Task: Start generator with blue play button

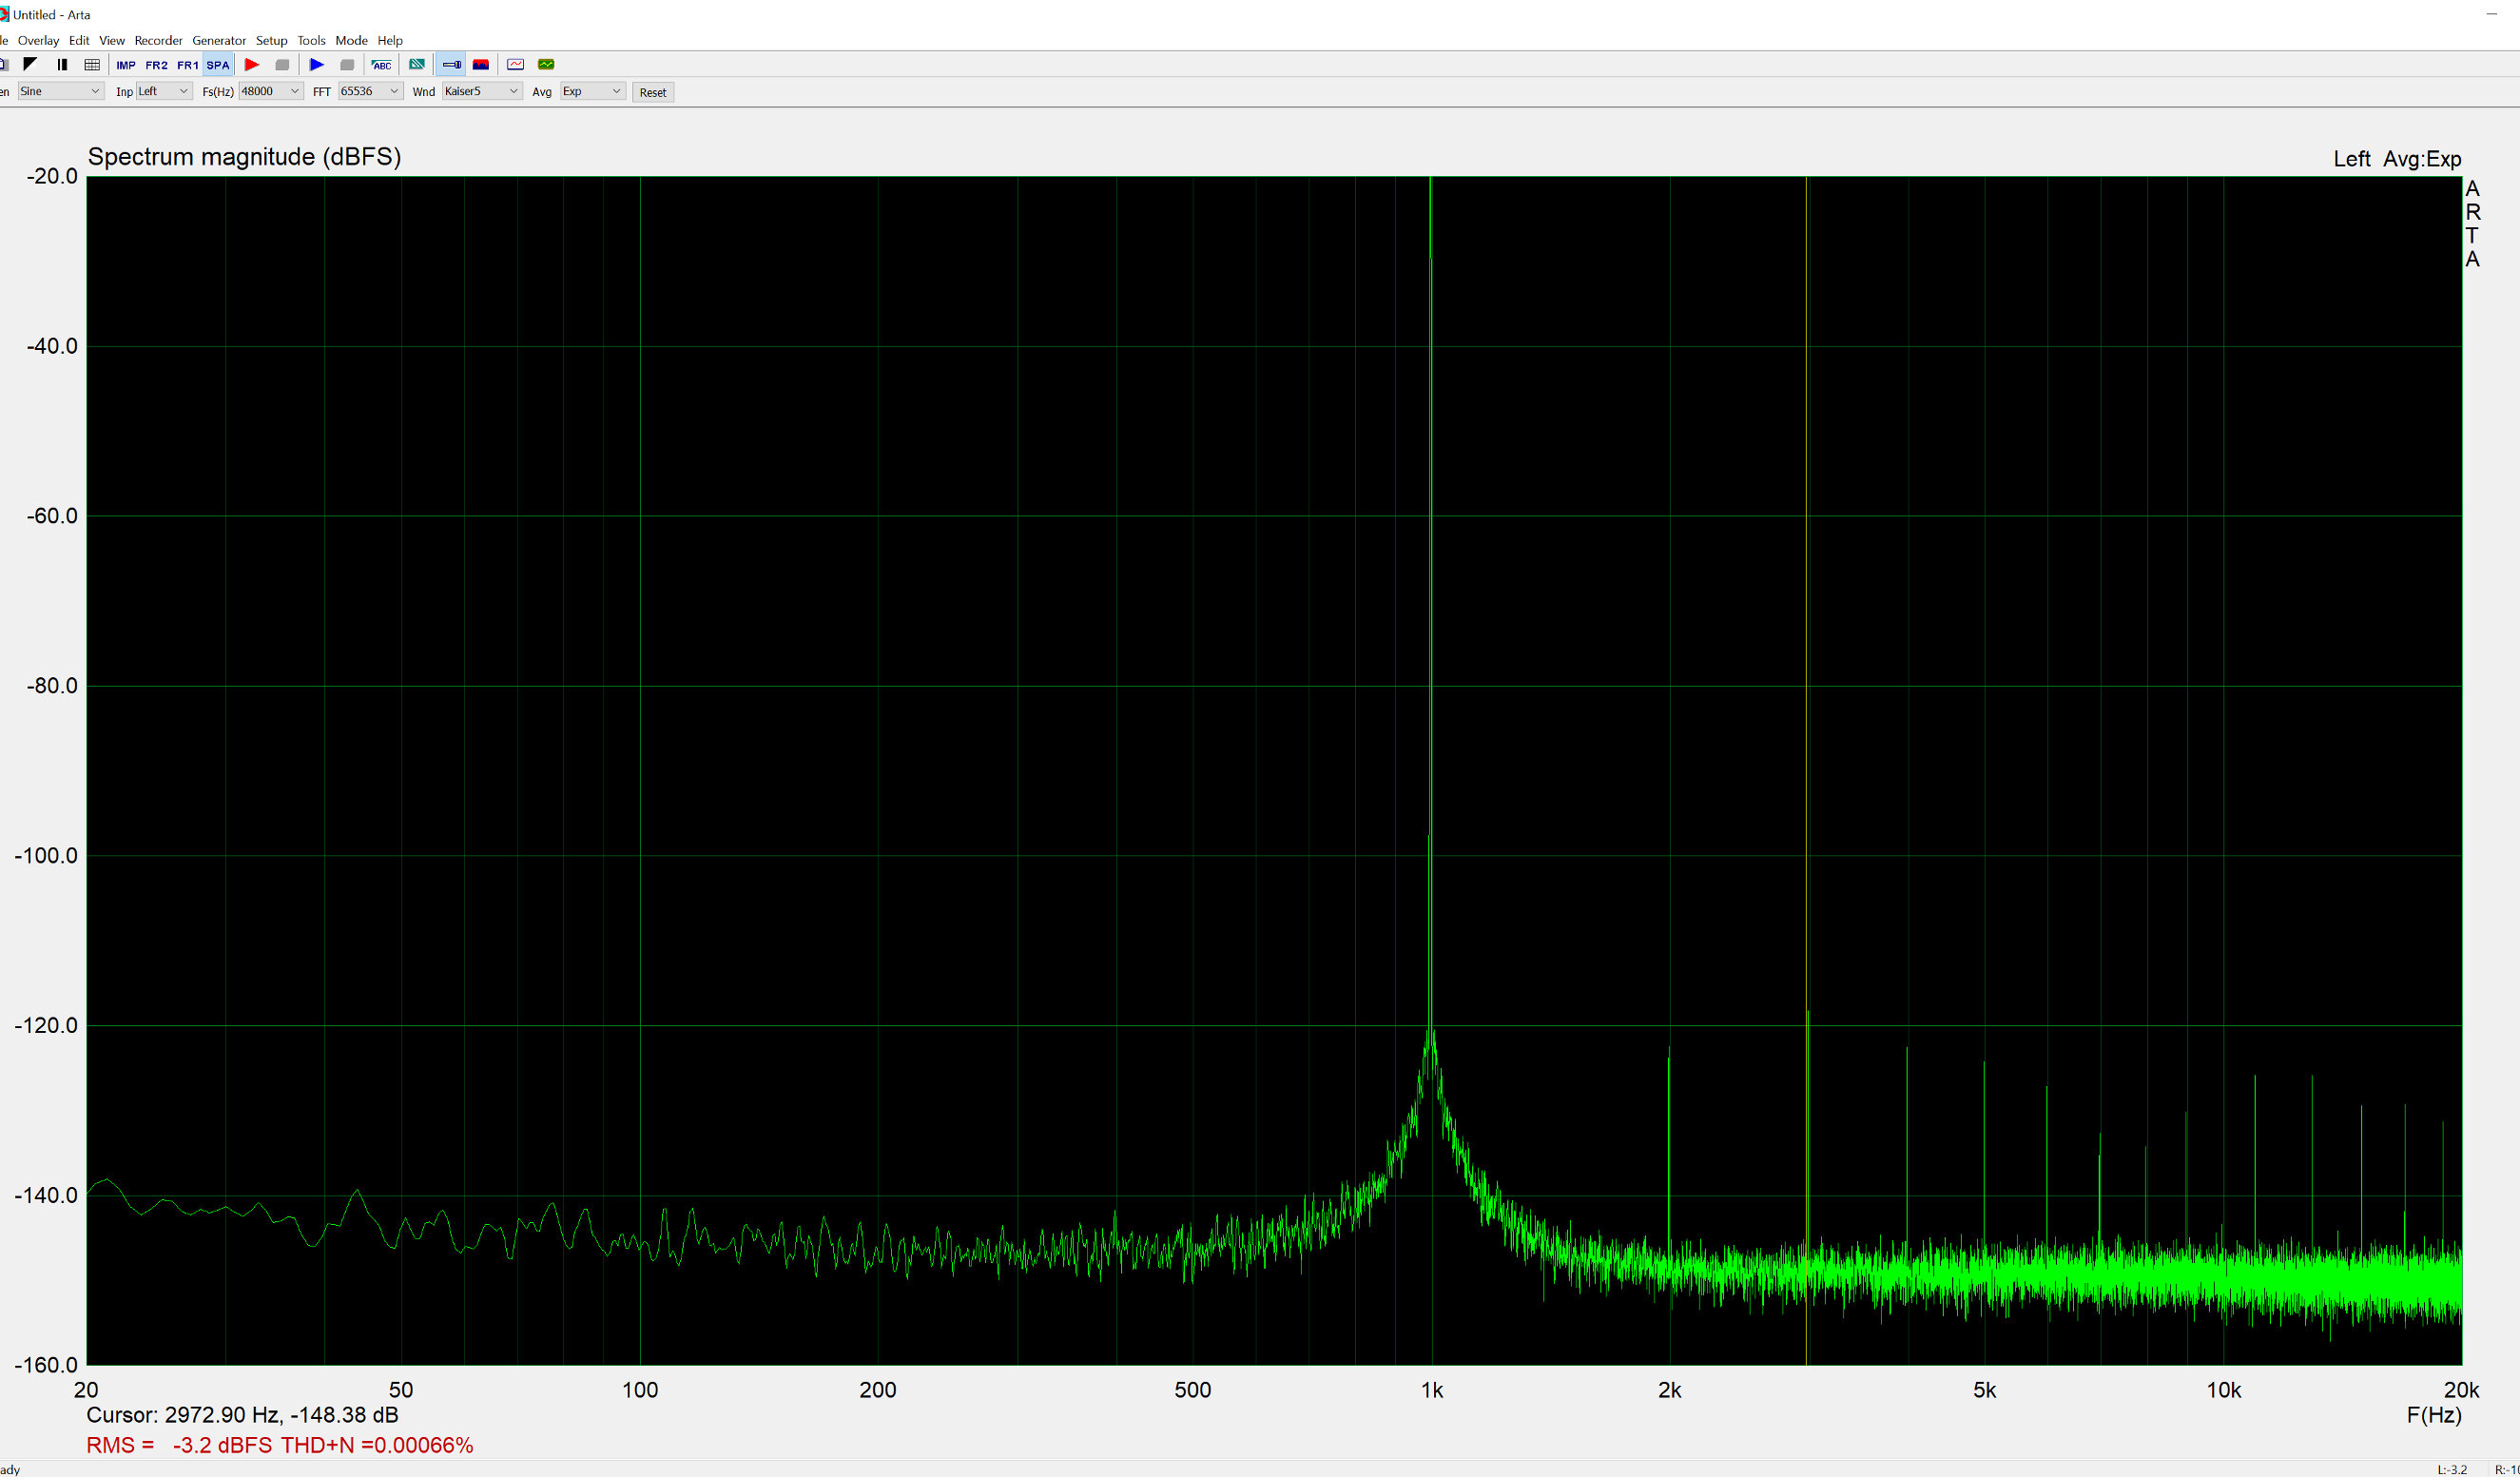Action: pyautogui.click(x=317, y=65)
